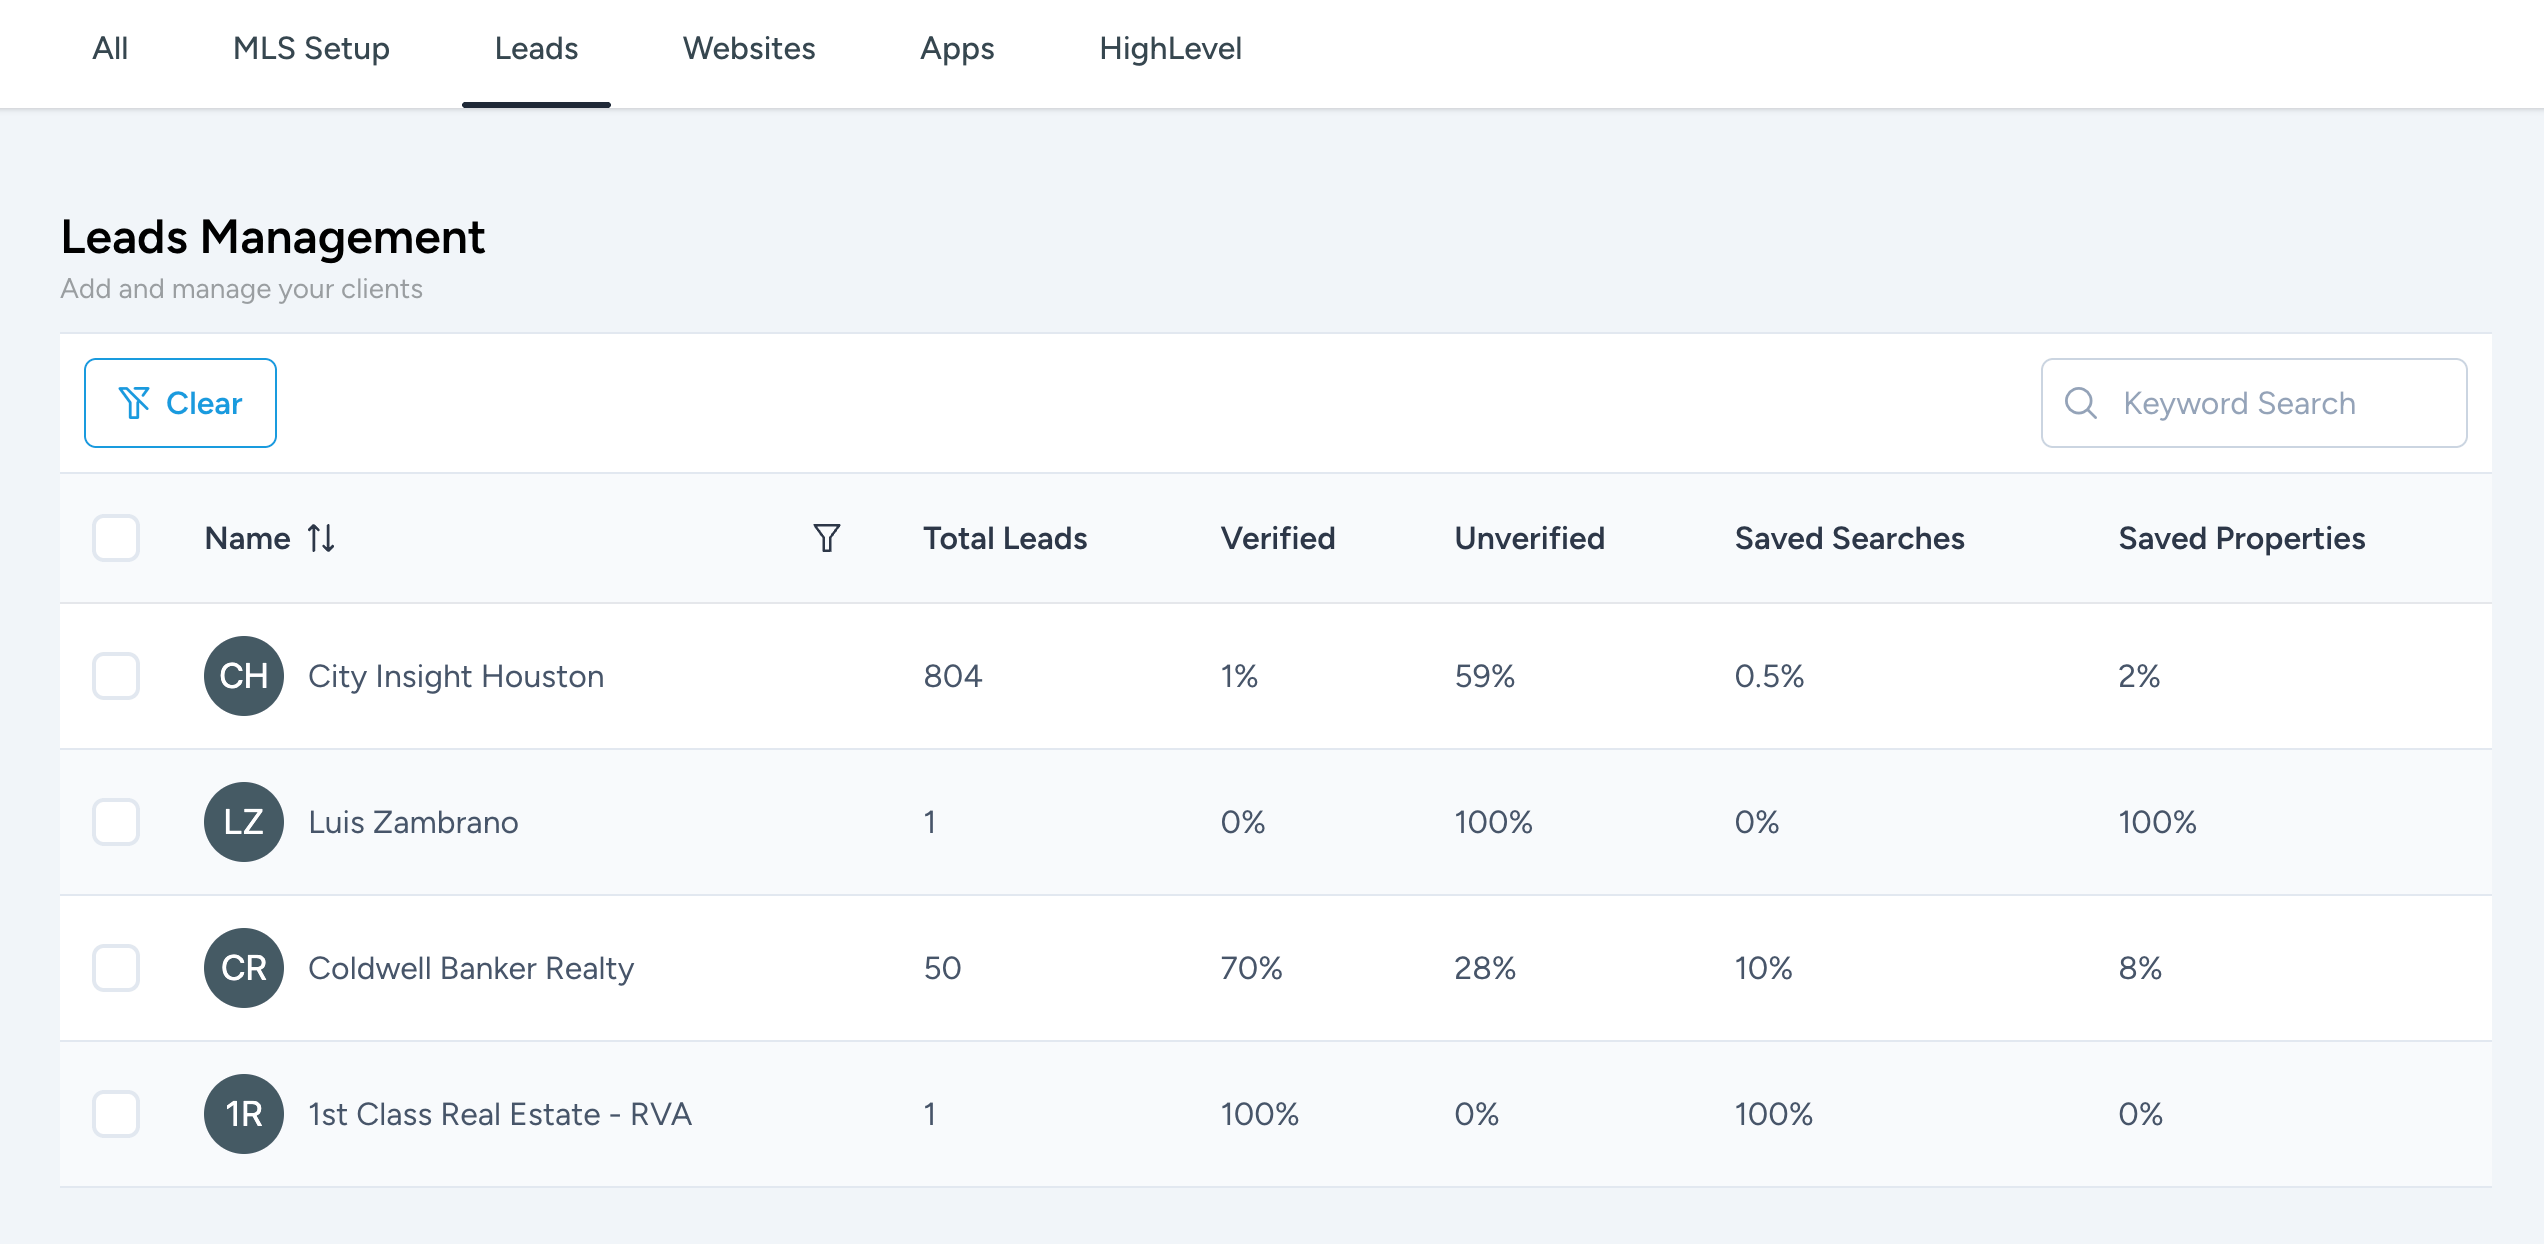Open the Apps tab

click(957, 48)
